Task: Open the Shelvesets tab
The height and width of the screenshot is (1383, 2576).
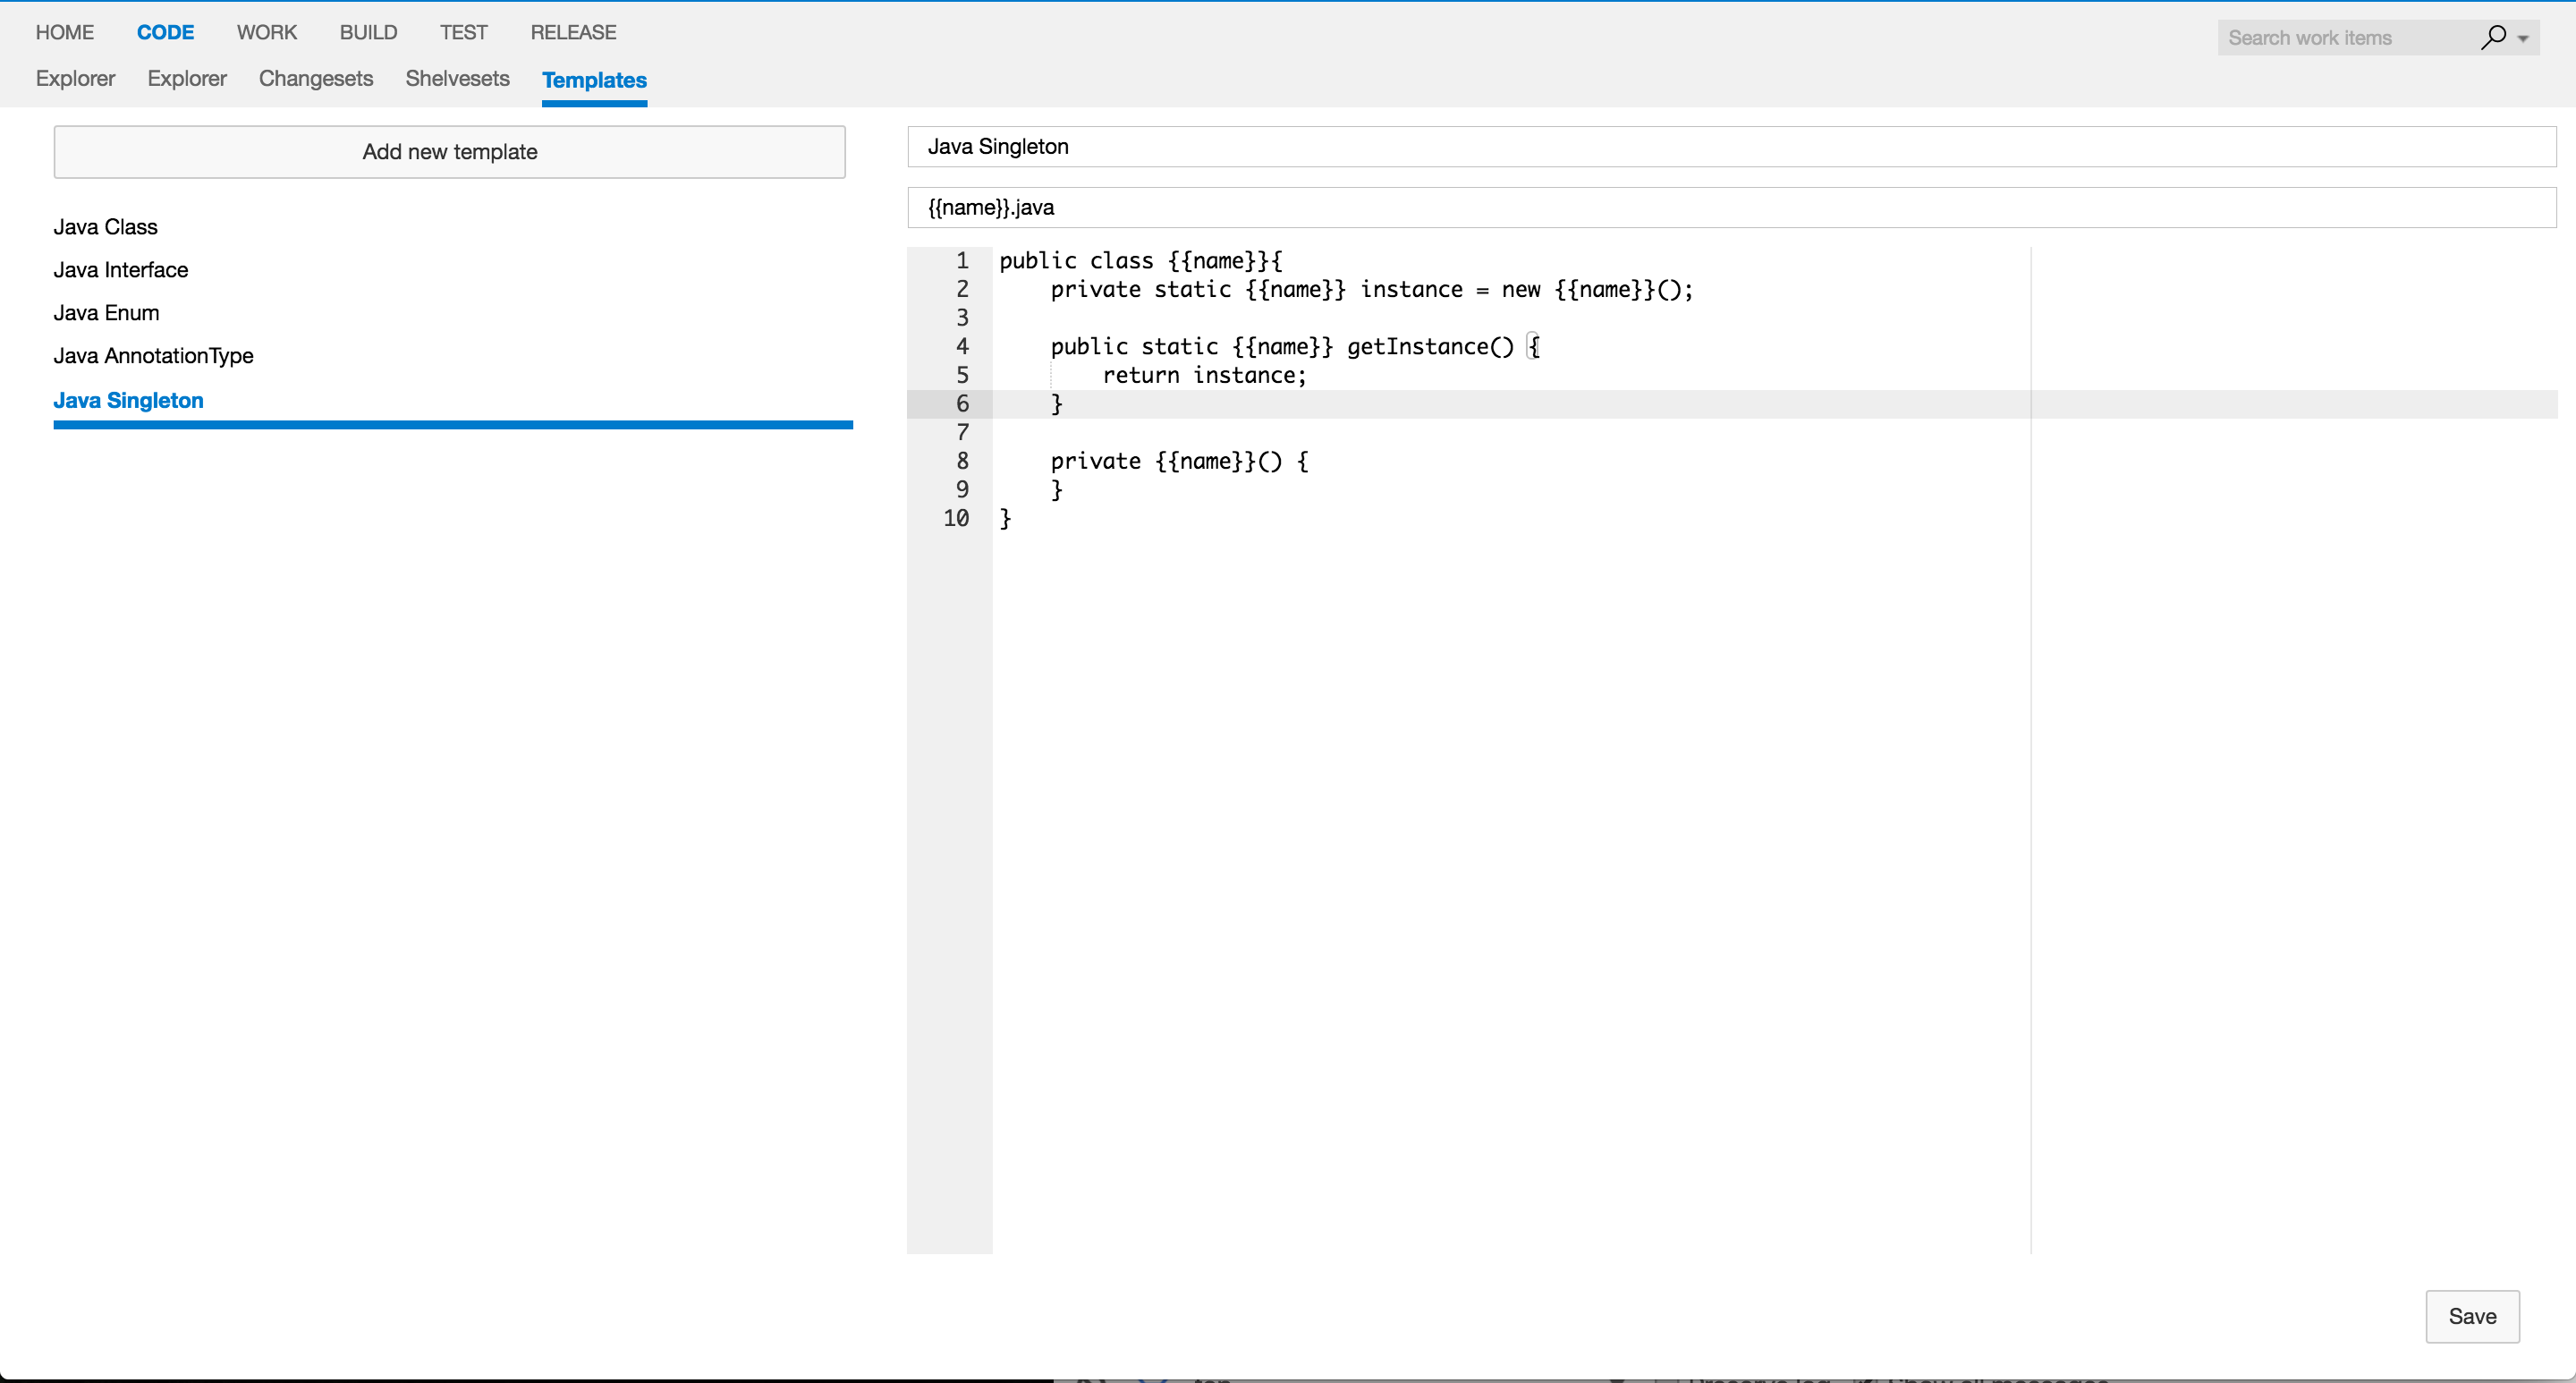Action: tap(457, 78)
